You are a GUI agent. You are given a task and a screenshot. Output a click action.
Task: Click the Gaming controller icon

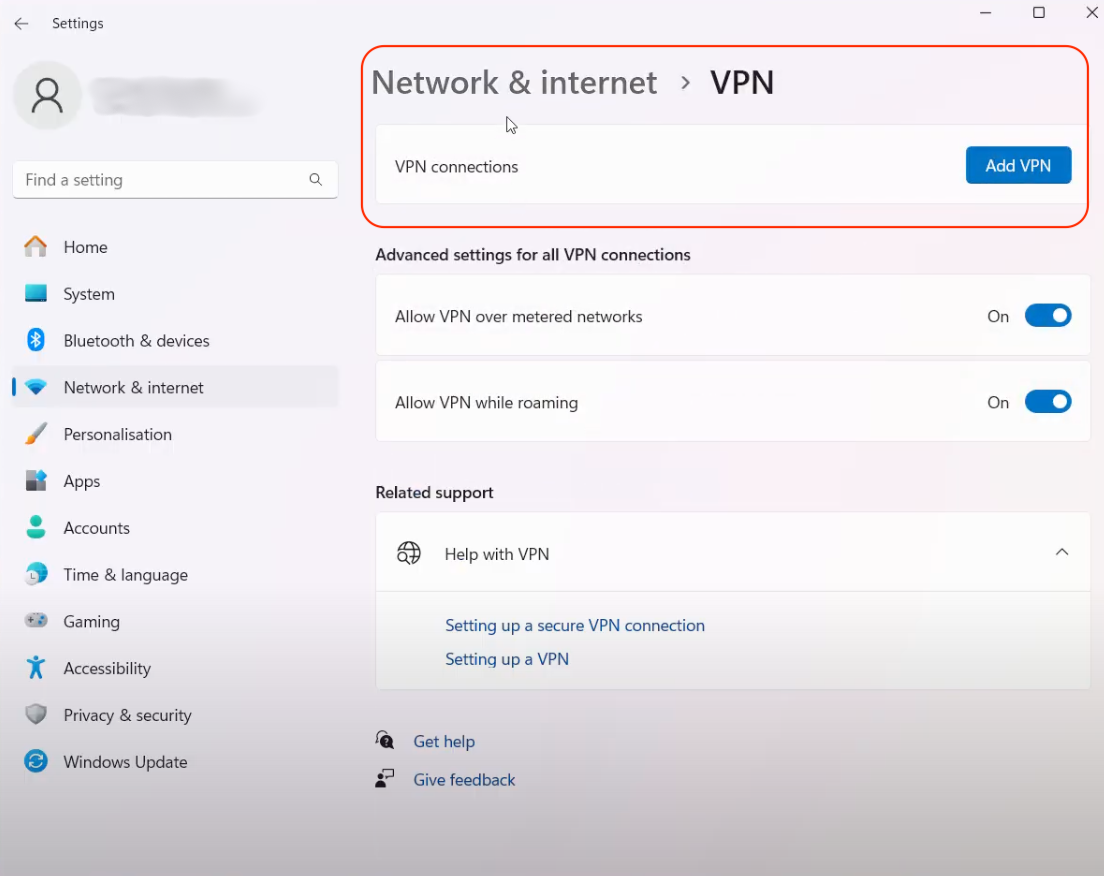[35, 620]
